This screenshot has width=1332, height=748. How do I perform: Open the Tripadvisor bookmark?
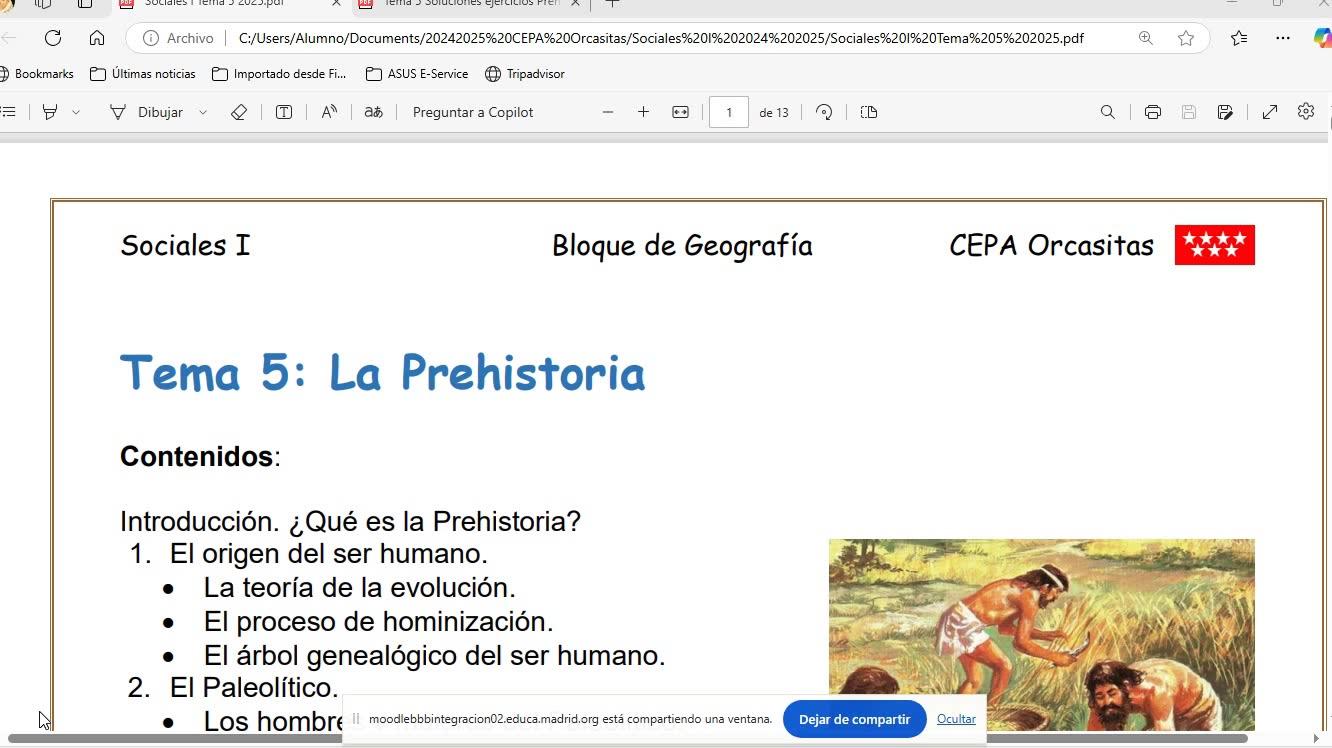525,74
